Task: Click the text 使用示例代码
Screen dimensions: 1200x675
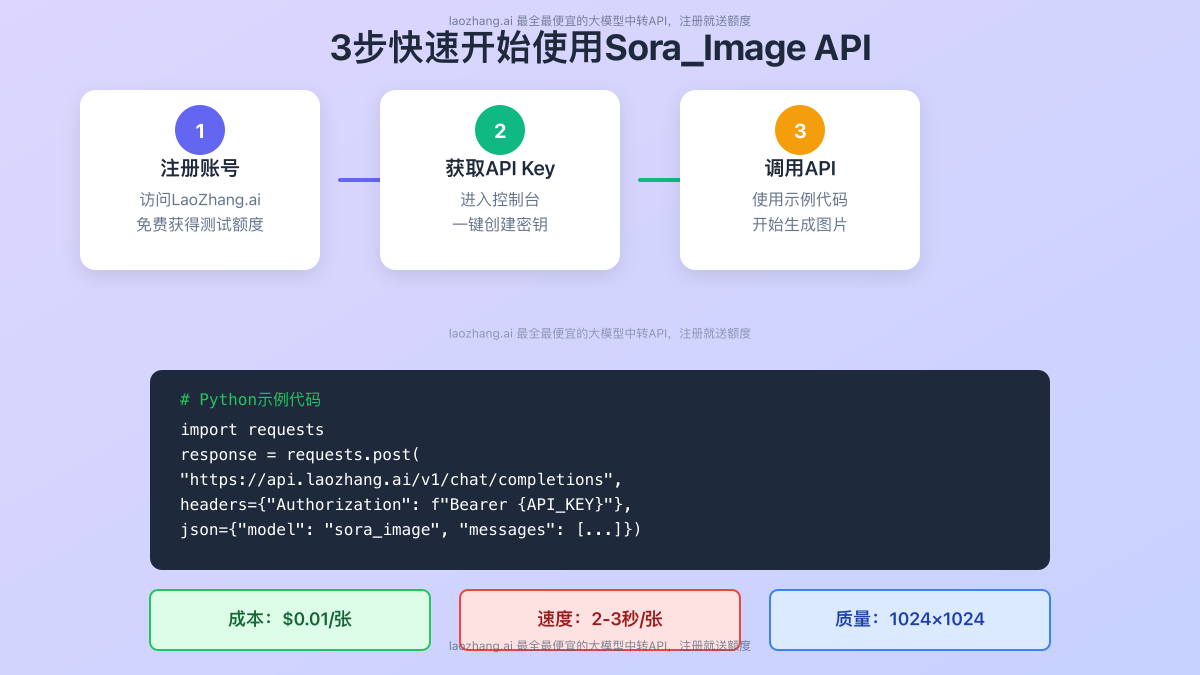Action: 800,199
